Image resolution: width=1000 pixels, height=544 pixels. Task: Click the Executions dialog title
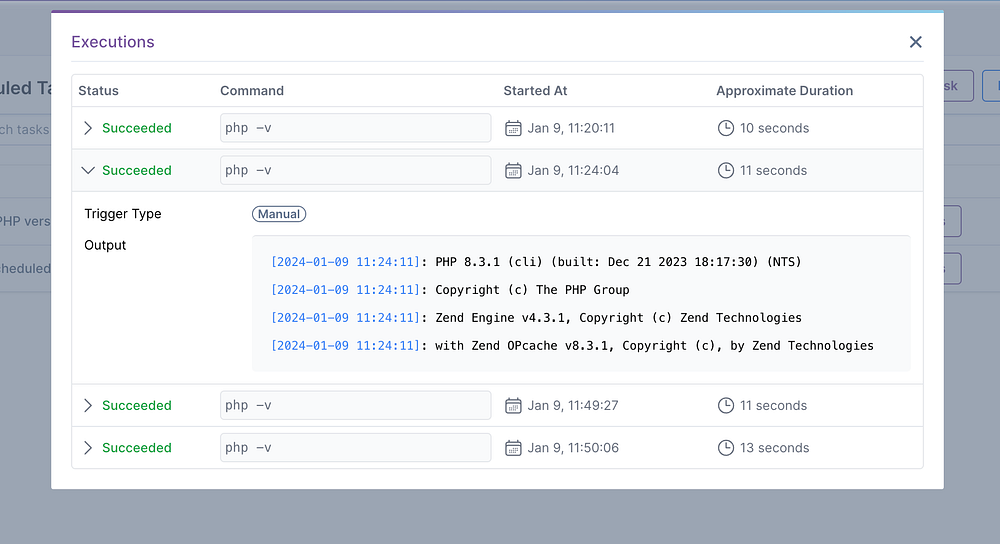click(x=113, y=42)
